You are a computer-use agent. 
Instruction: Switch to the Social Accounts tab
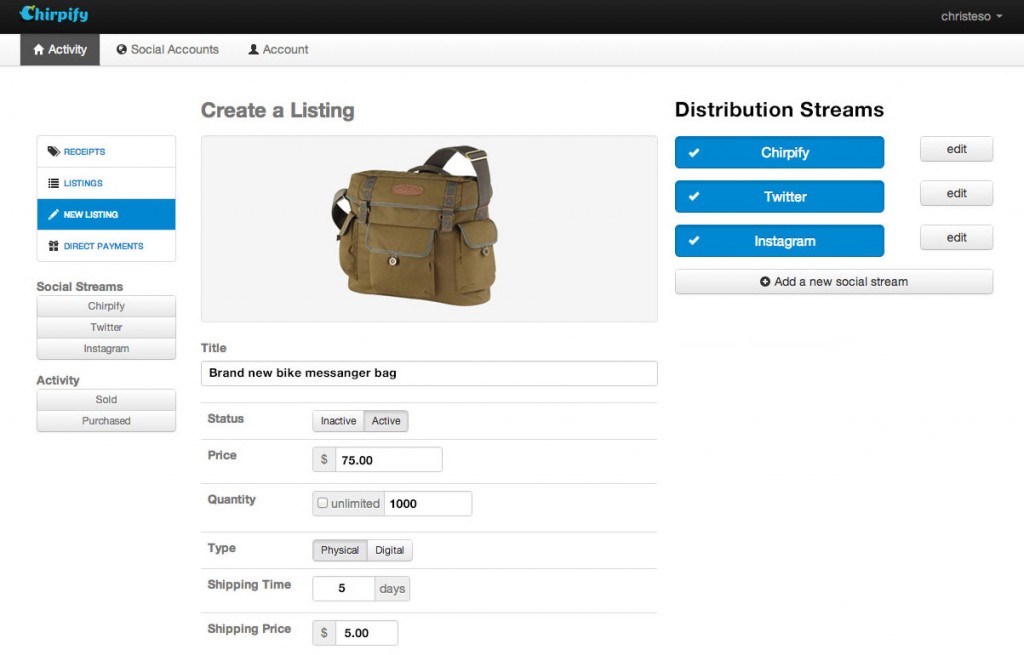pyautogui.click(x=168, y=50)
